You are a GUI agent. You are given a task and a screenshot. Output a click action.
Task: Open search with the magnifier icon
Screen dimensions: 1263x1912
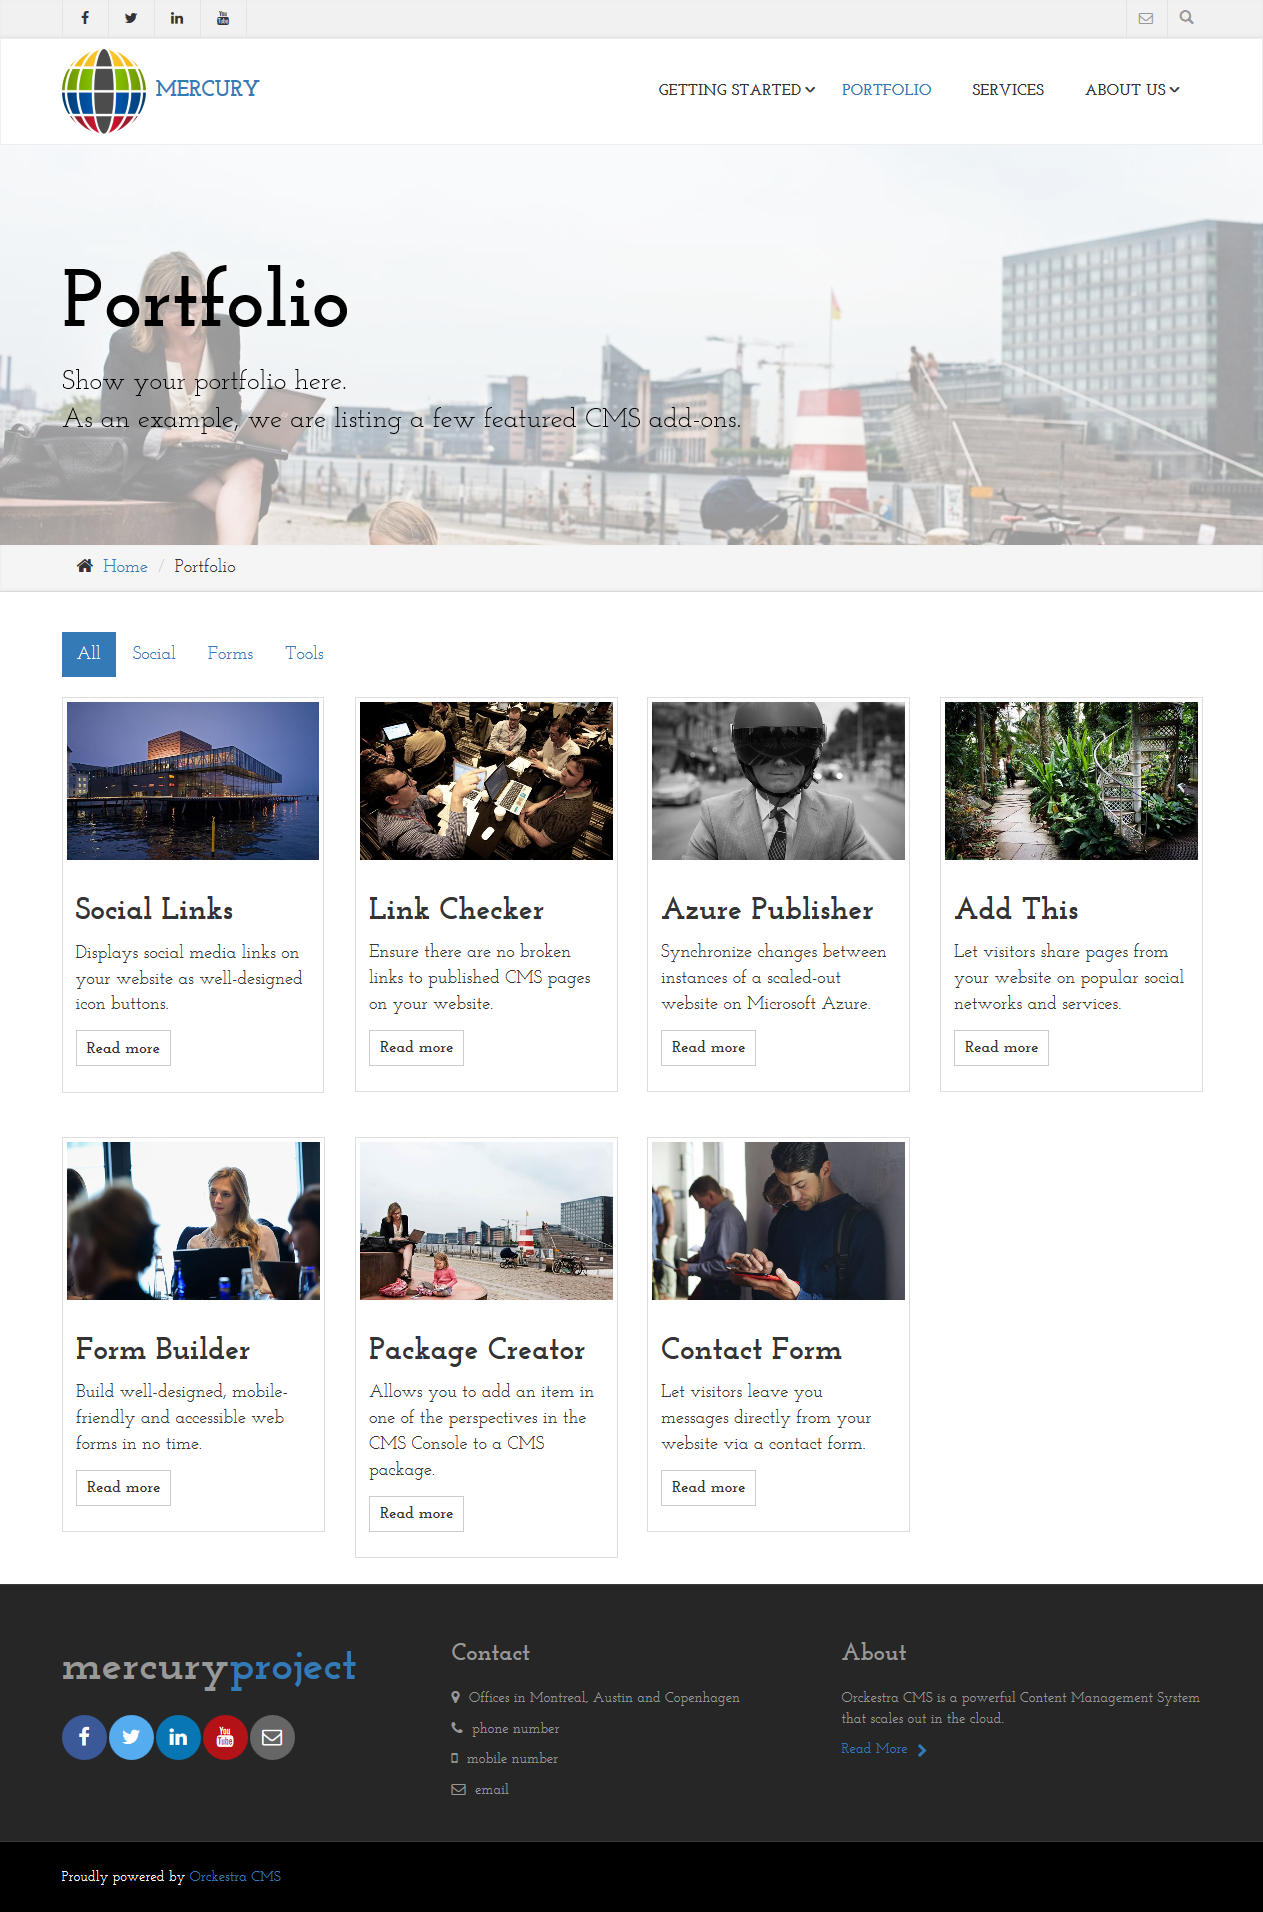point(1186,18)
